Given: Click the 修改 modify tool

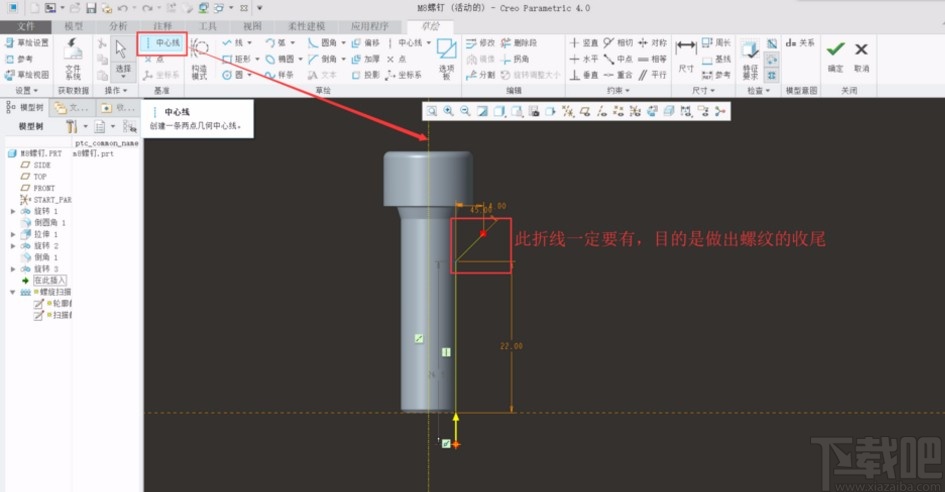Looking at the screenshot, I should 480,43.
